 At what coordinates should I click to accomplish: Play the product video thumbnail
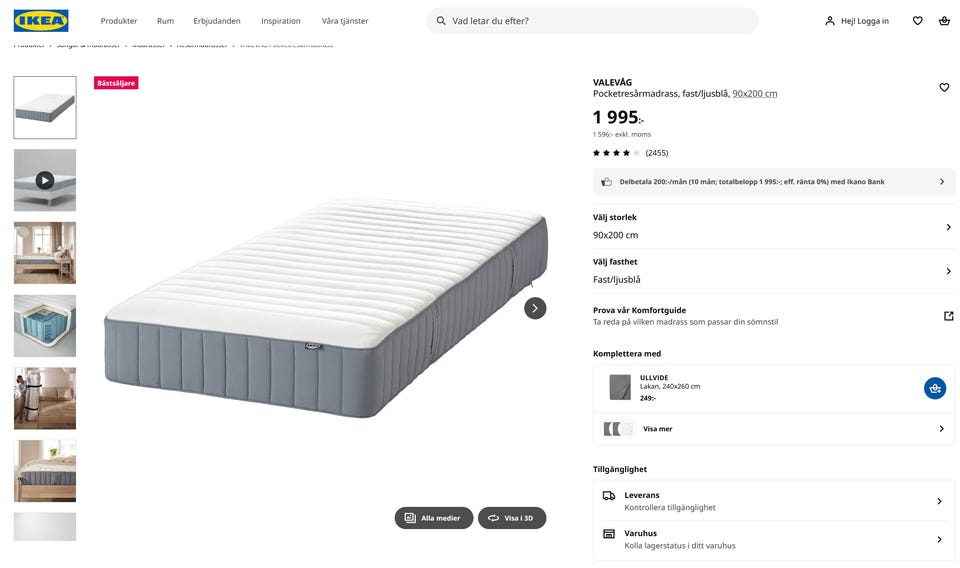point(45,180)
